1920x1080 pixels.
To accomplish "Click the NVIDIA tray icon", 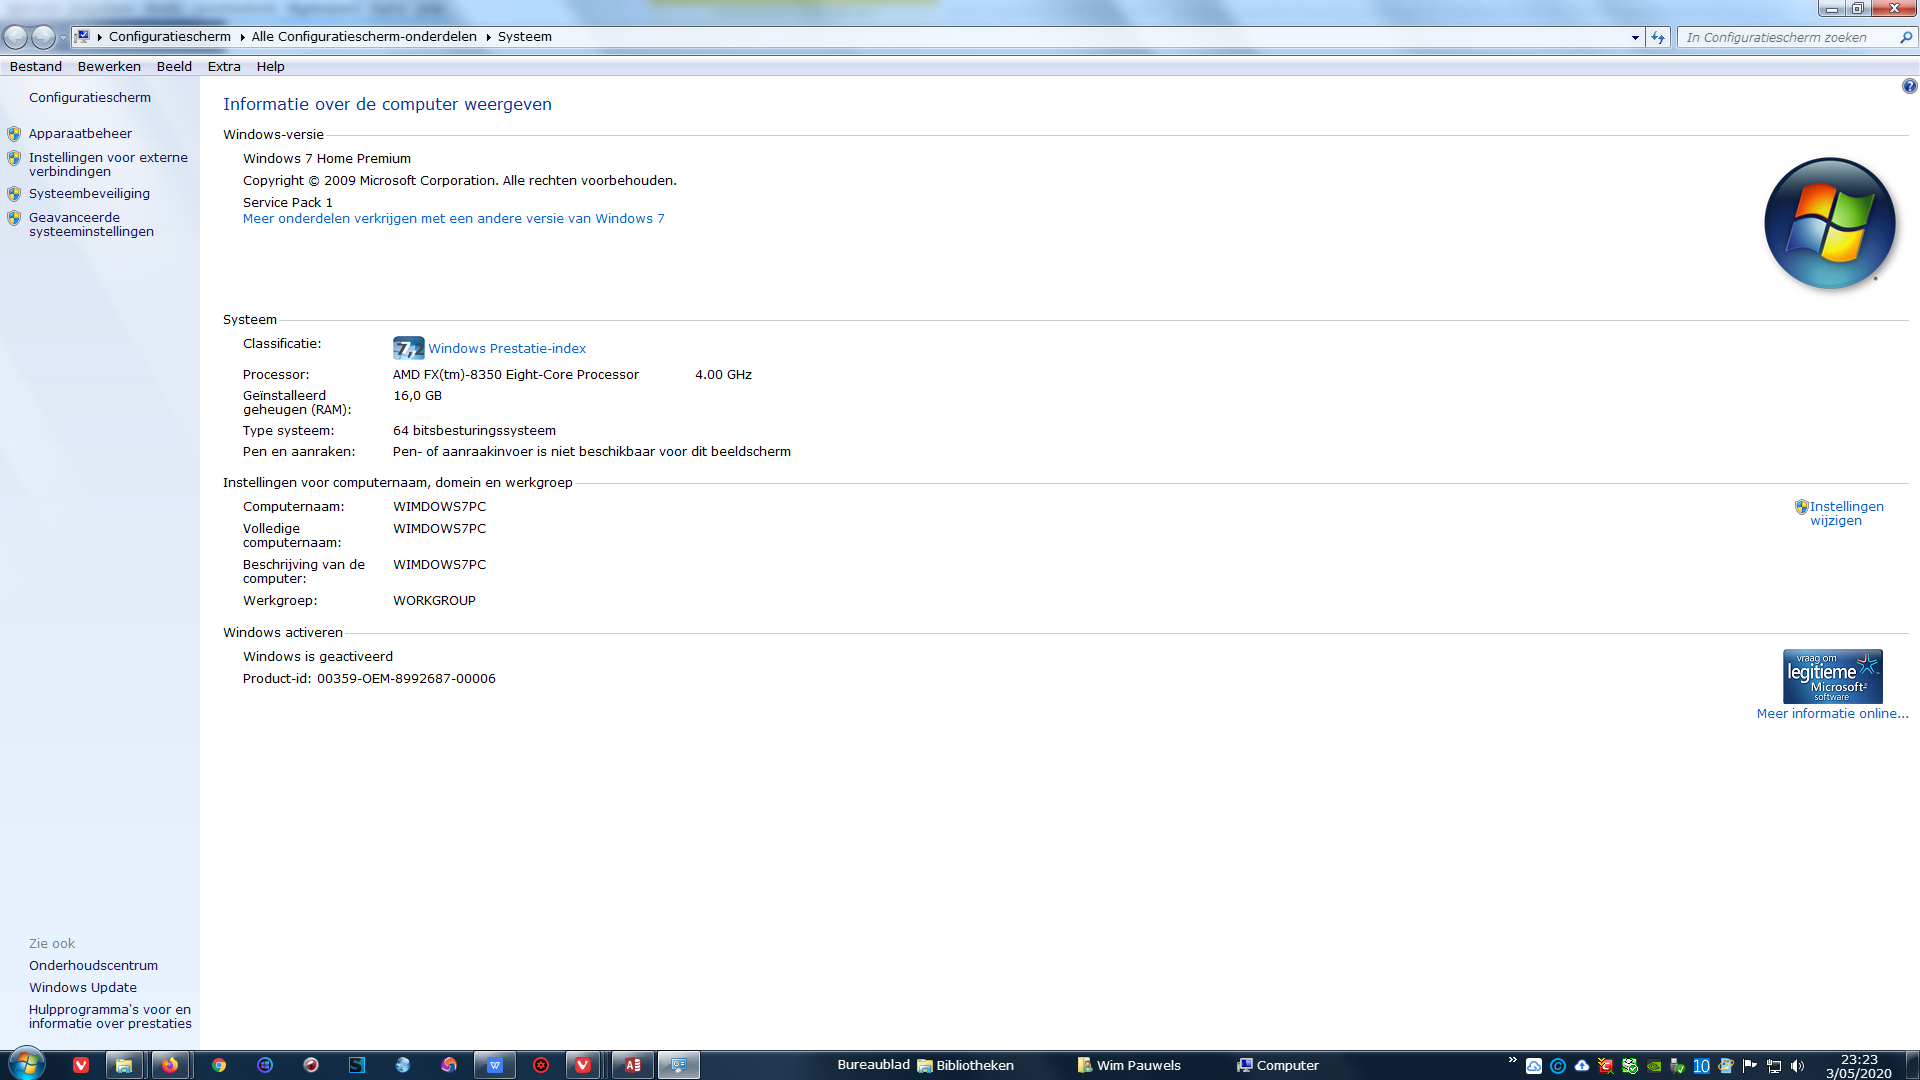I will coord(1654,1066).
